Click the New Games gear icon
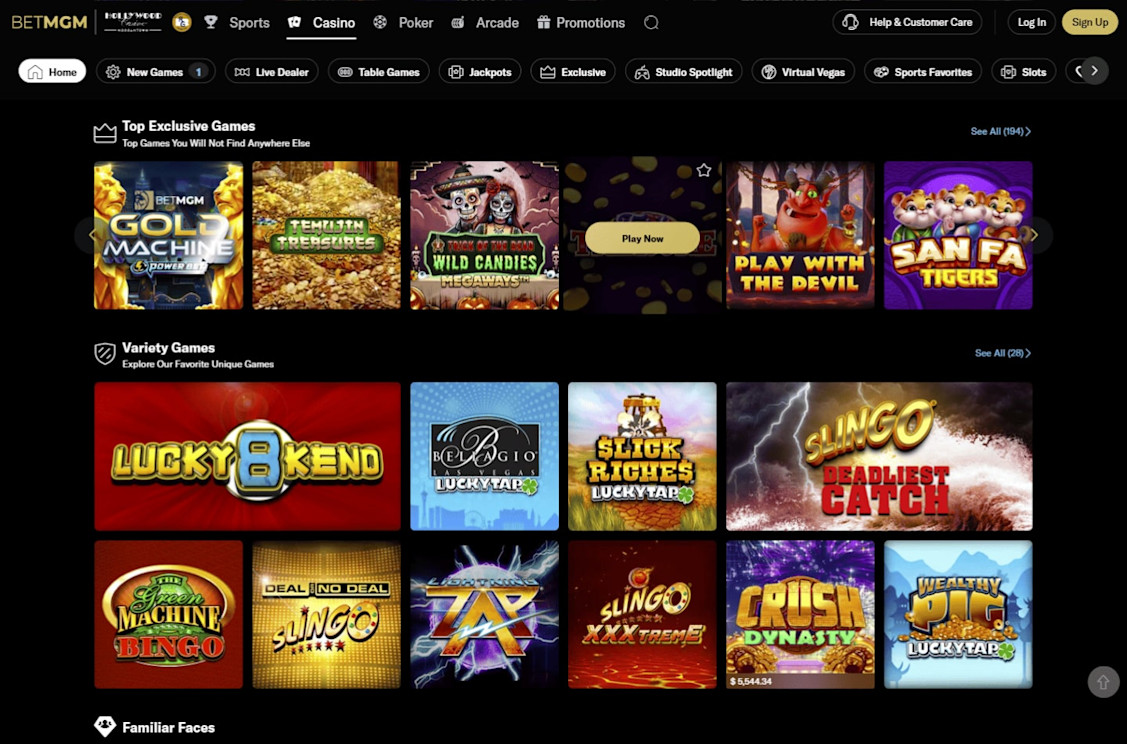The width and height of the screenshot is (1127, 744). click(x=113, y=71)
